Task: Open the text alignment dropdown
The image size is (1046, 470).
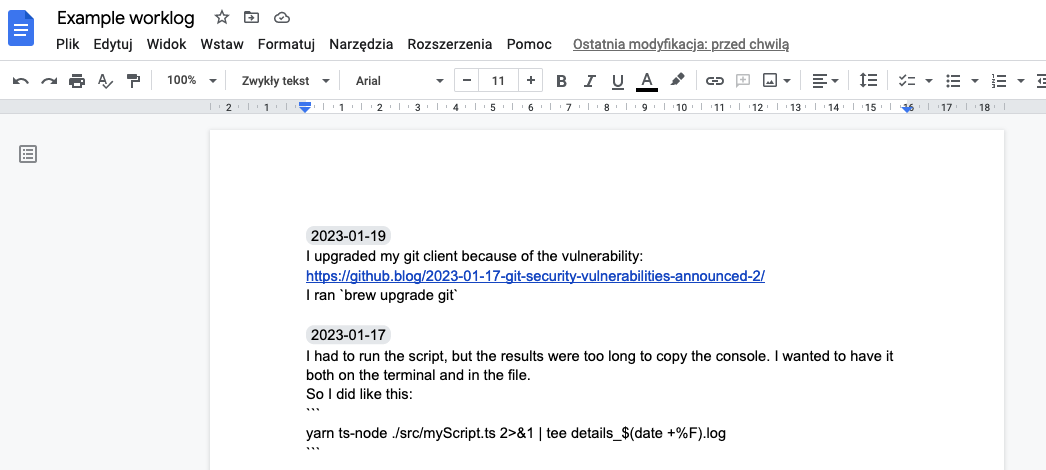Action: [x=825, y=81]
